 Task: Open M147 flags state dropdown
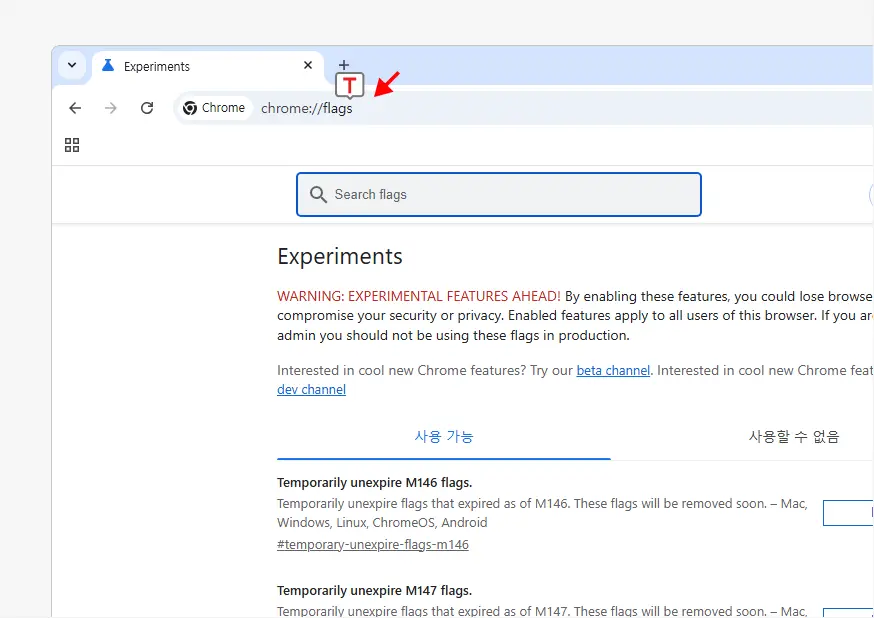pos(848,612)
